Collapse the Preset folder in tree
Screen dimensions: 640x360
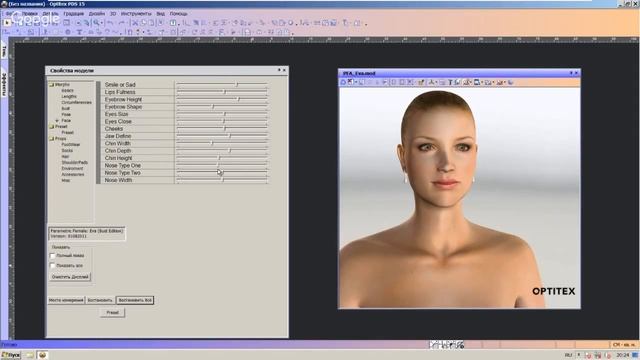coord(52,127)
